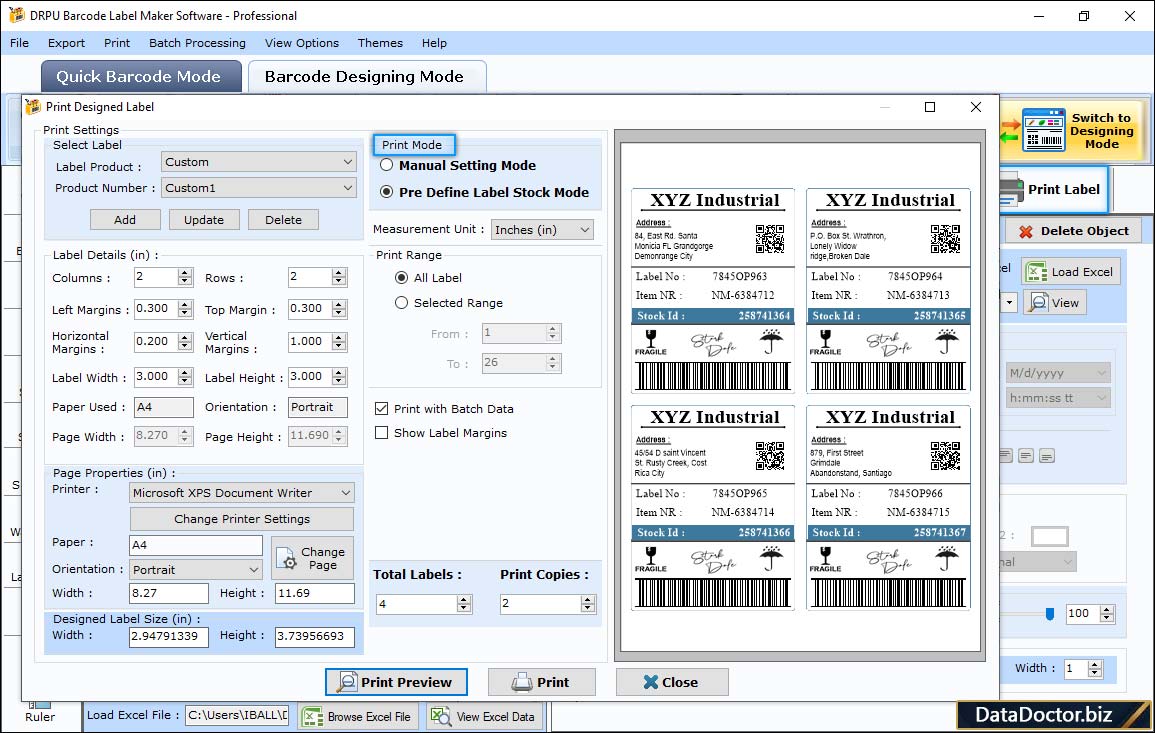Click the 100 zoom value stepper up

pyautogui.click(x=1107, y=609)
